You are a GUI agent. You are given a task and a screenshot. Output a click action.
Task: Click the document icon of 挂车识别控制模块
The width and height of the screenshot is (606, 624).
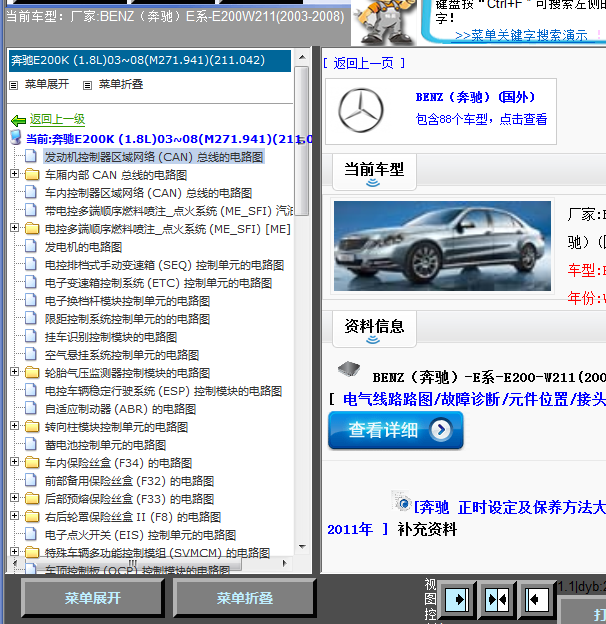coord(31,336)
